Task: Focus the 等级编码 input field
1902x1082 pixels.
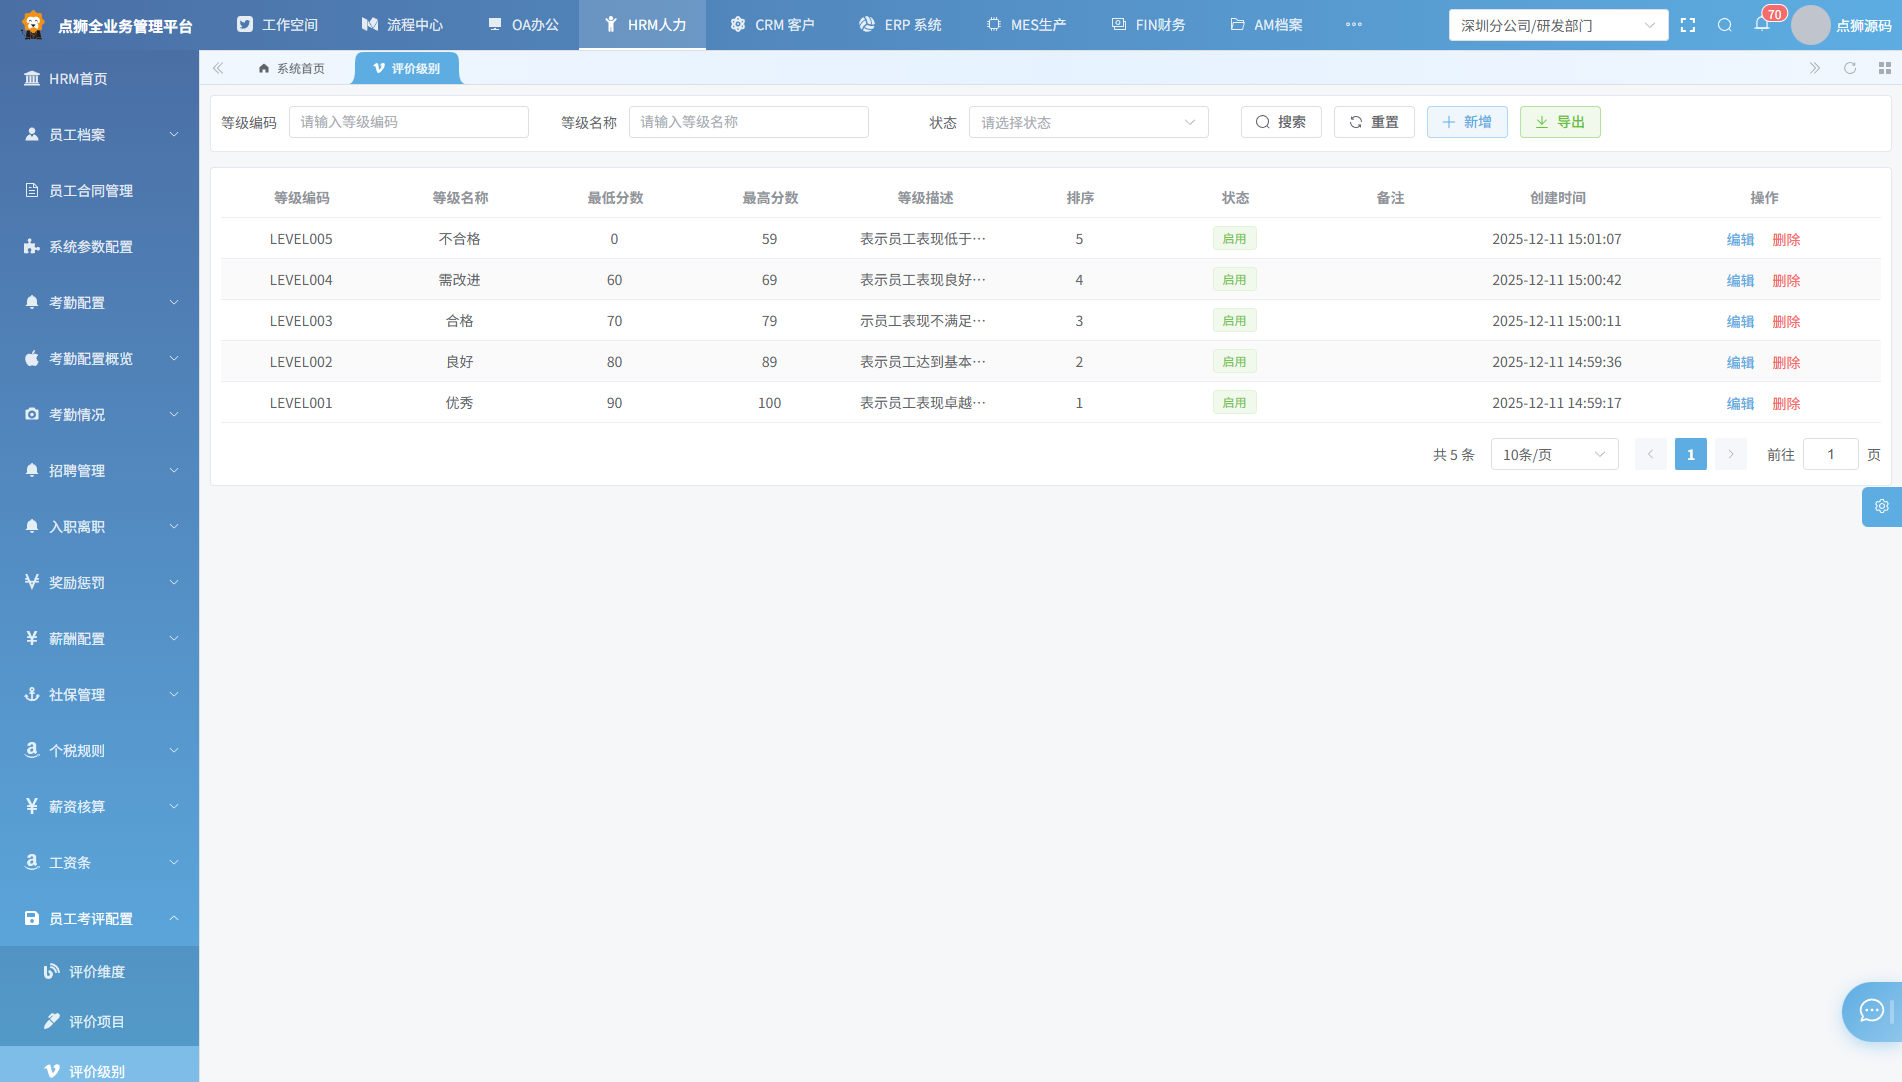Action: click(x=408, y=122)
